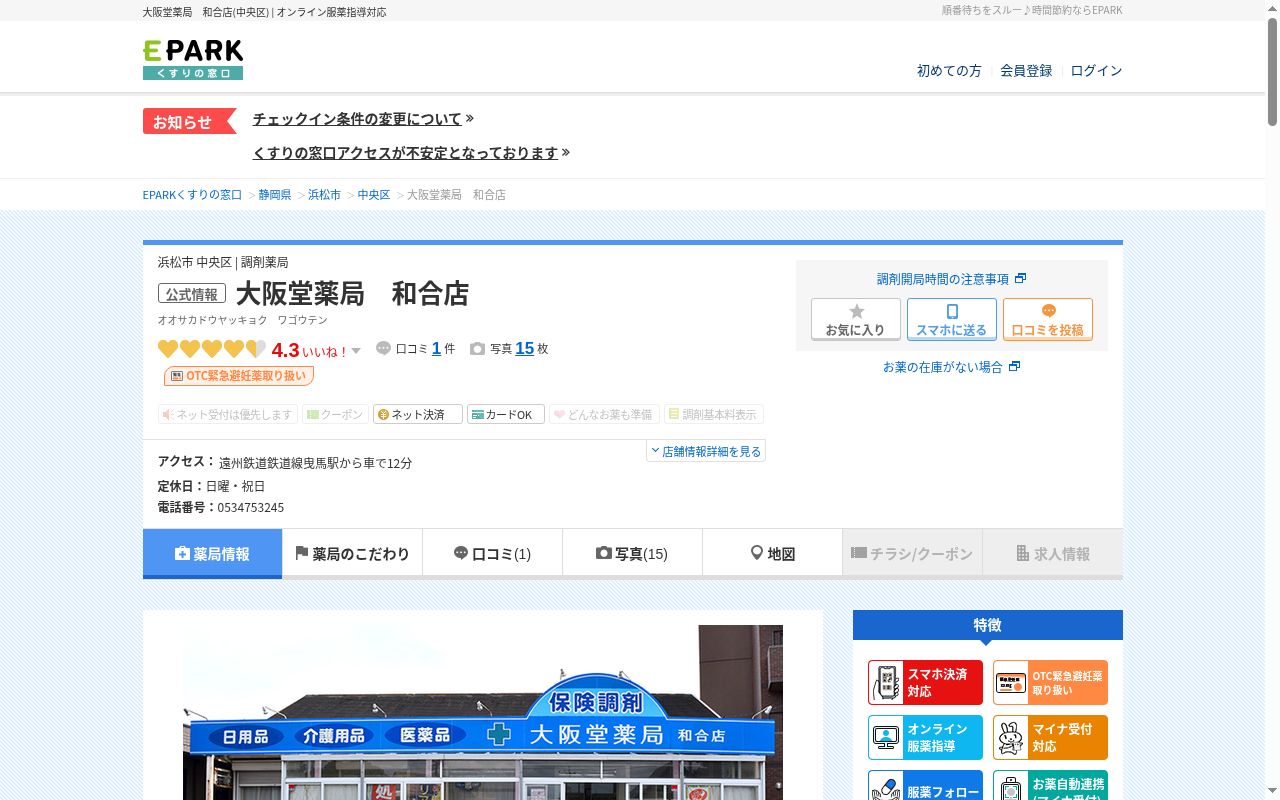Image resolution: width=1280 pixels, height=800 pixels.
Task: Click the speech bubble icon on 口コミを投稿
Action: coord(1048,311)
